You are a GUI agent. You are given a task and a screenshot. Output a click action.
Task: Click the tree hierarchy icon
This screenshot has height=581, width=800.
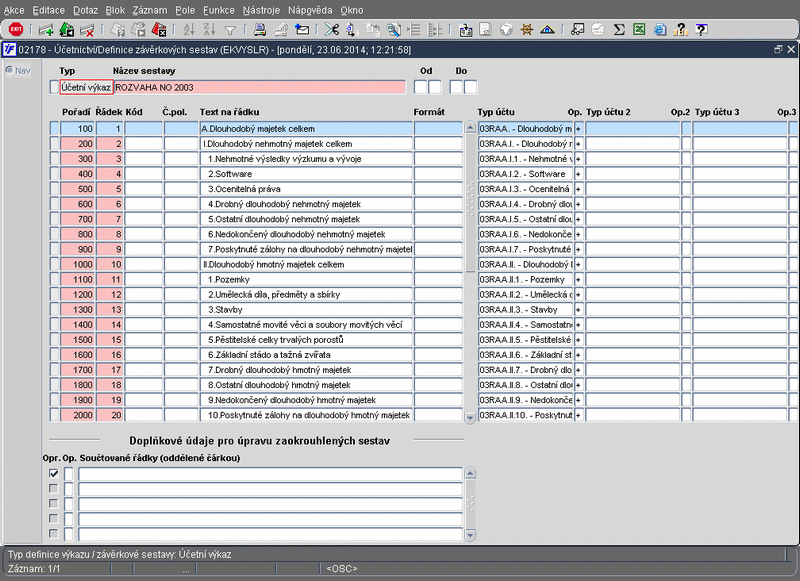click(x=434, y=30)
